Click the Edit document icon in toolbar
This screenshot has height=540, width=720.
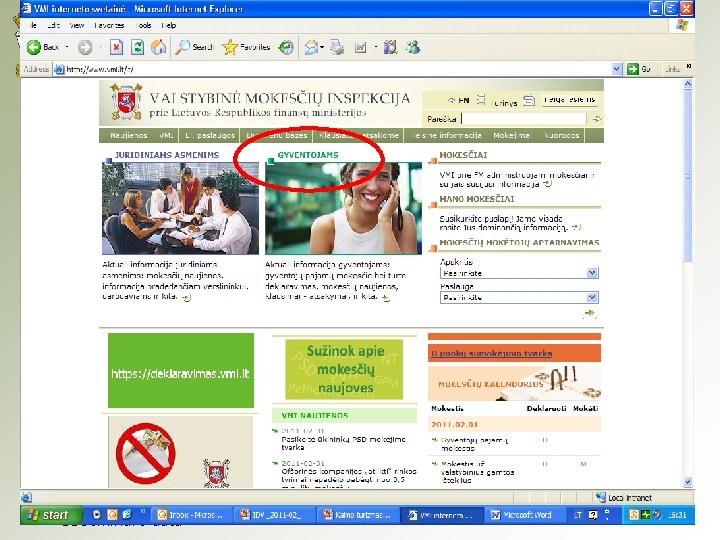pyautogui.click(x=360, y=47)
